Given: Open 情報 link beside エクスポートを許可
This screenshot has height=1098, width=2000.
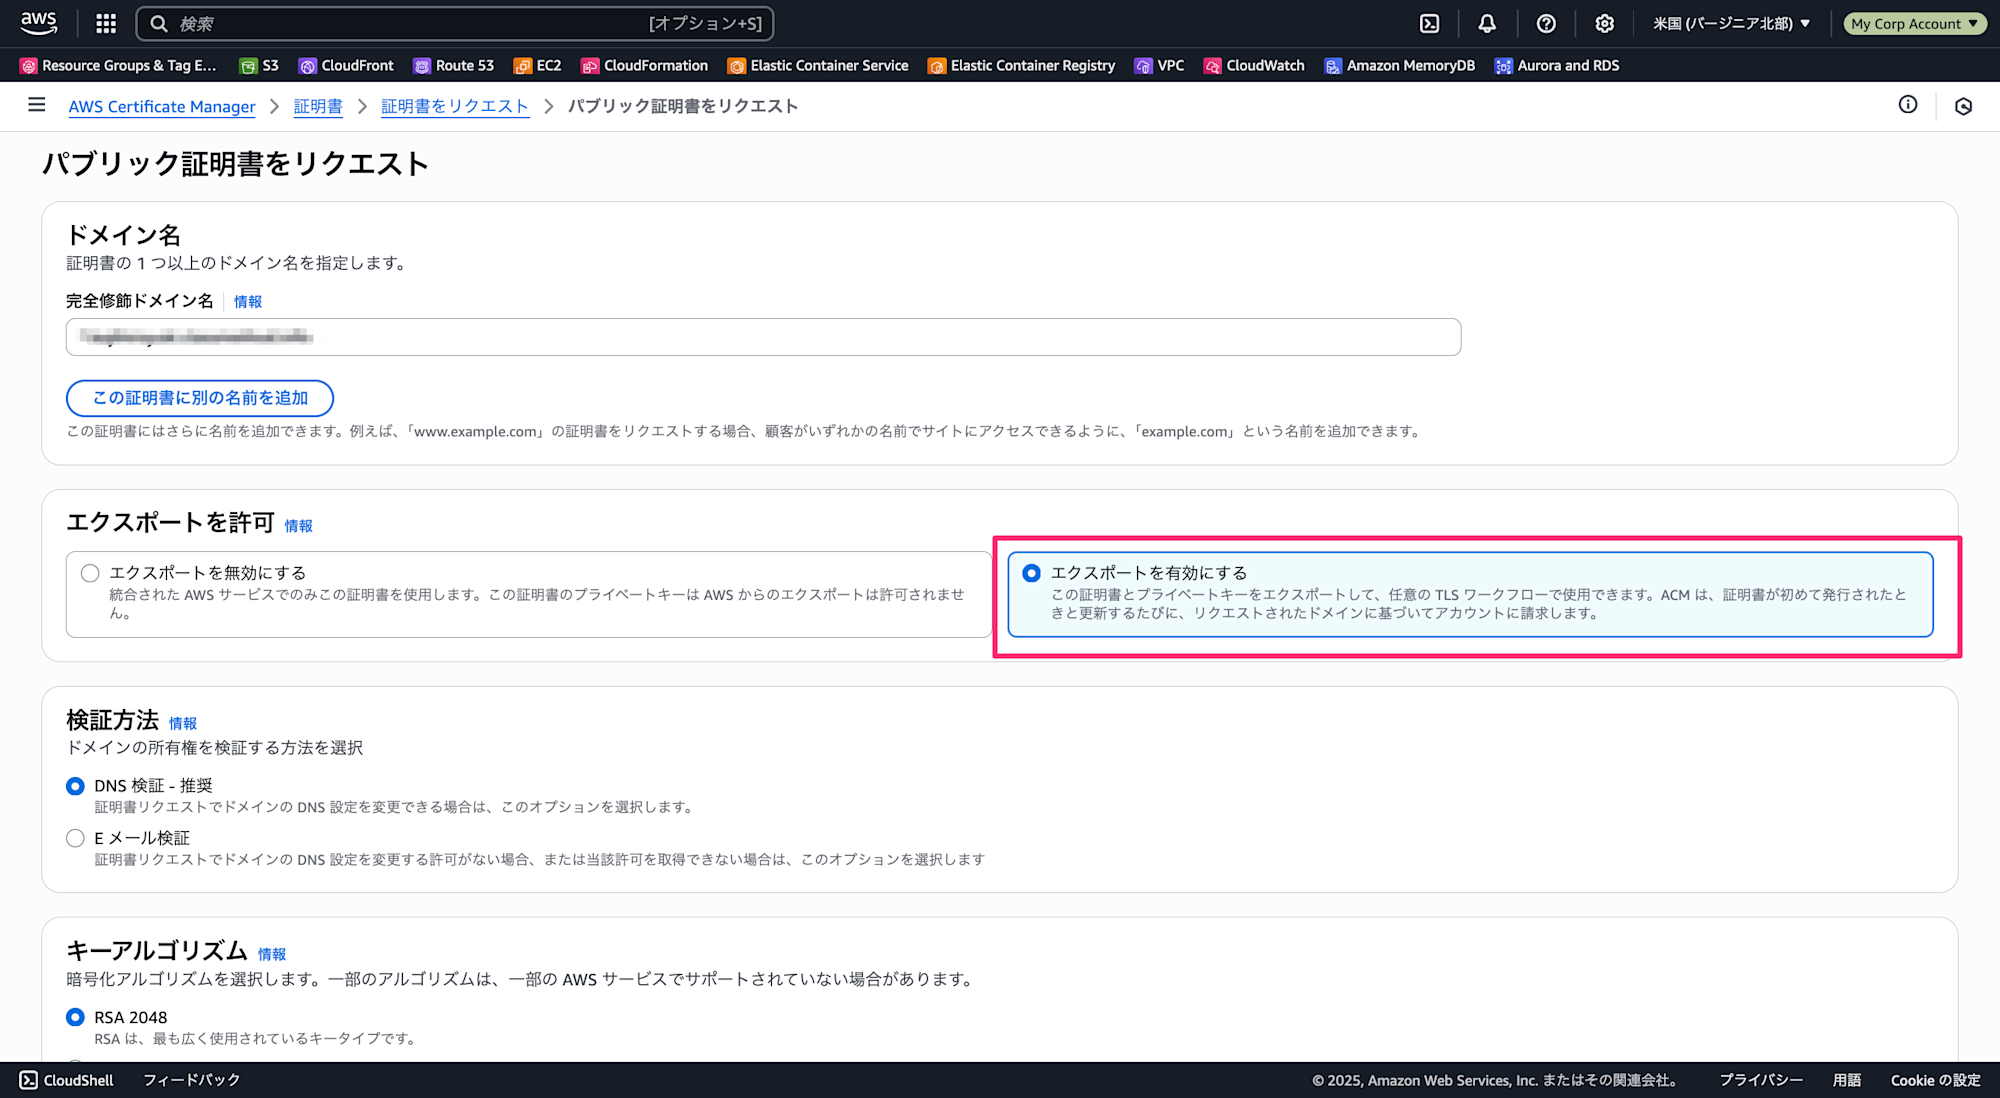Looking at the screenshot, I should 298,526.
